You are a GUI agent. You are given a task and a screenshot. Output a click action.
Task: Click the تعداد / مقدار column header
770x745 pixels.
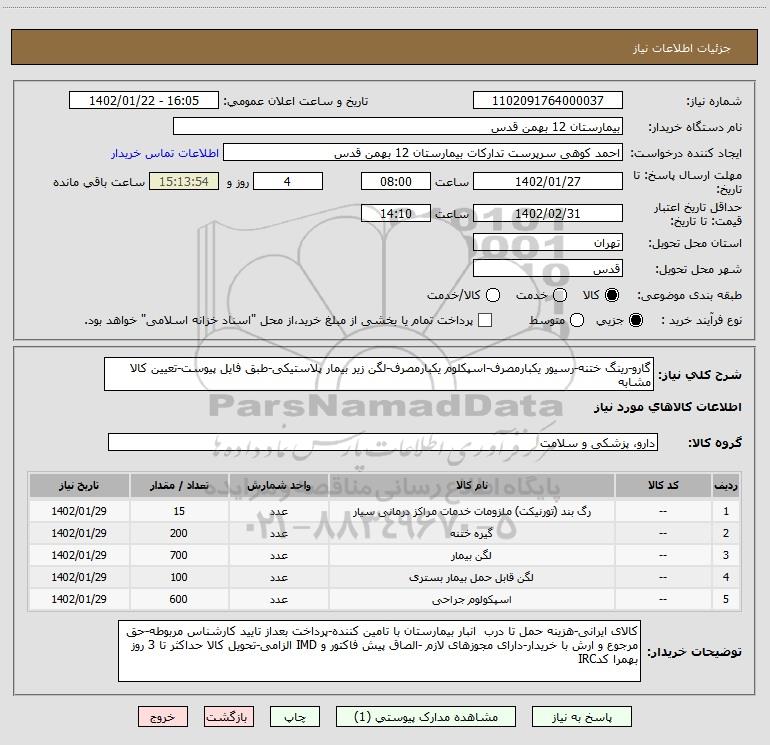point(179,485)
